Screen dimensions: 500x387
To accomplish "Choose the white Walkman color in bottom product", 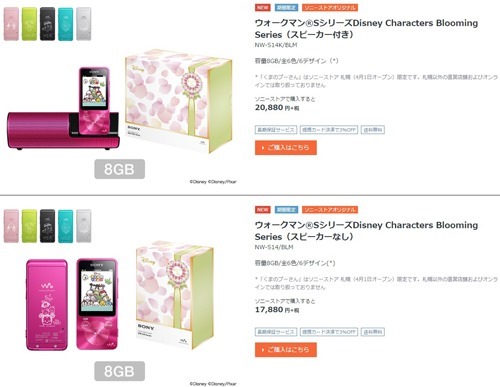I will pos(83,226).
